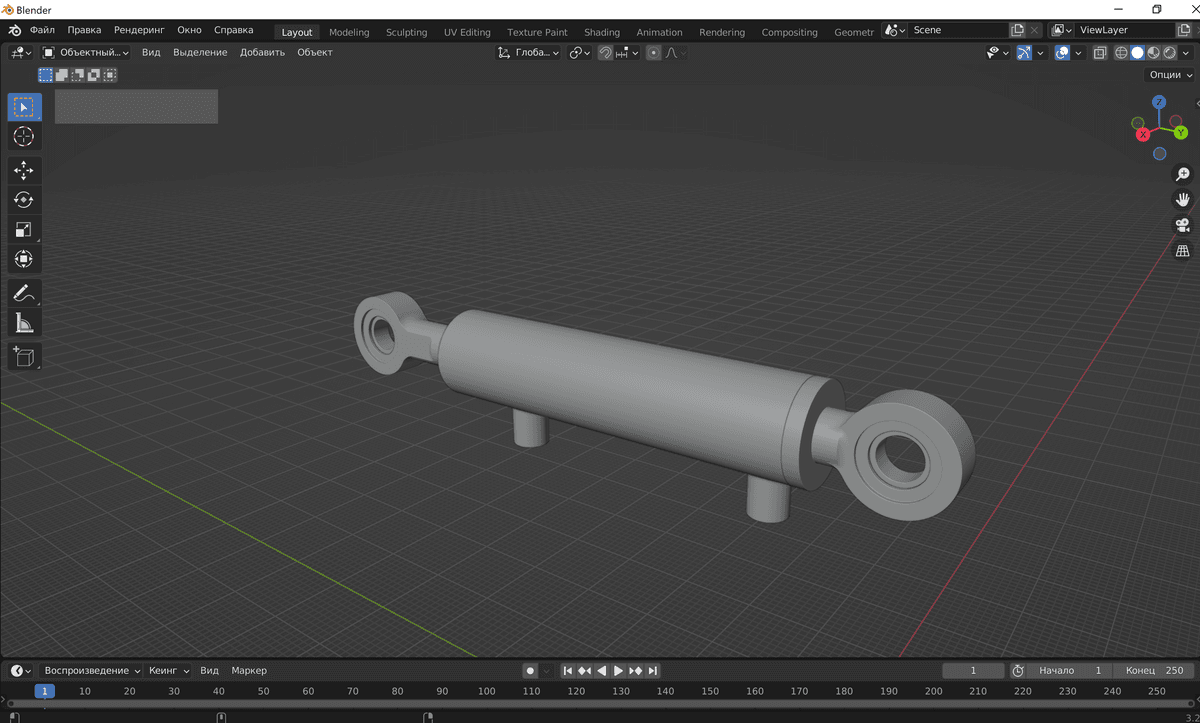This screenshot has height=723, width=1200.
Task: Switch to material preview shading
Action: tap(1153, 52)
